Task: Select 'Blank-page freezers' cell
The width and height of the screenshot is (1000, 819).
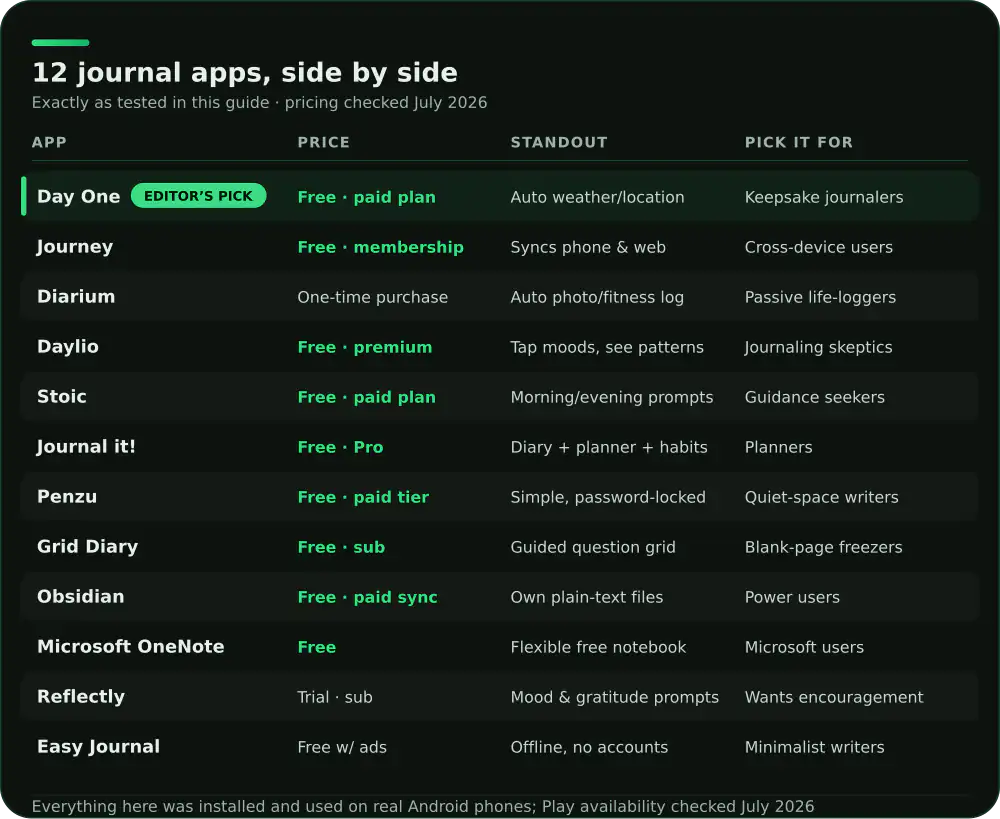Action: 823,547
